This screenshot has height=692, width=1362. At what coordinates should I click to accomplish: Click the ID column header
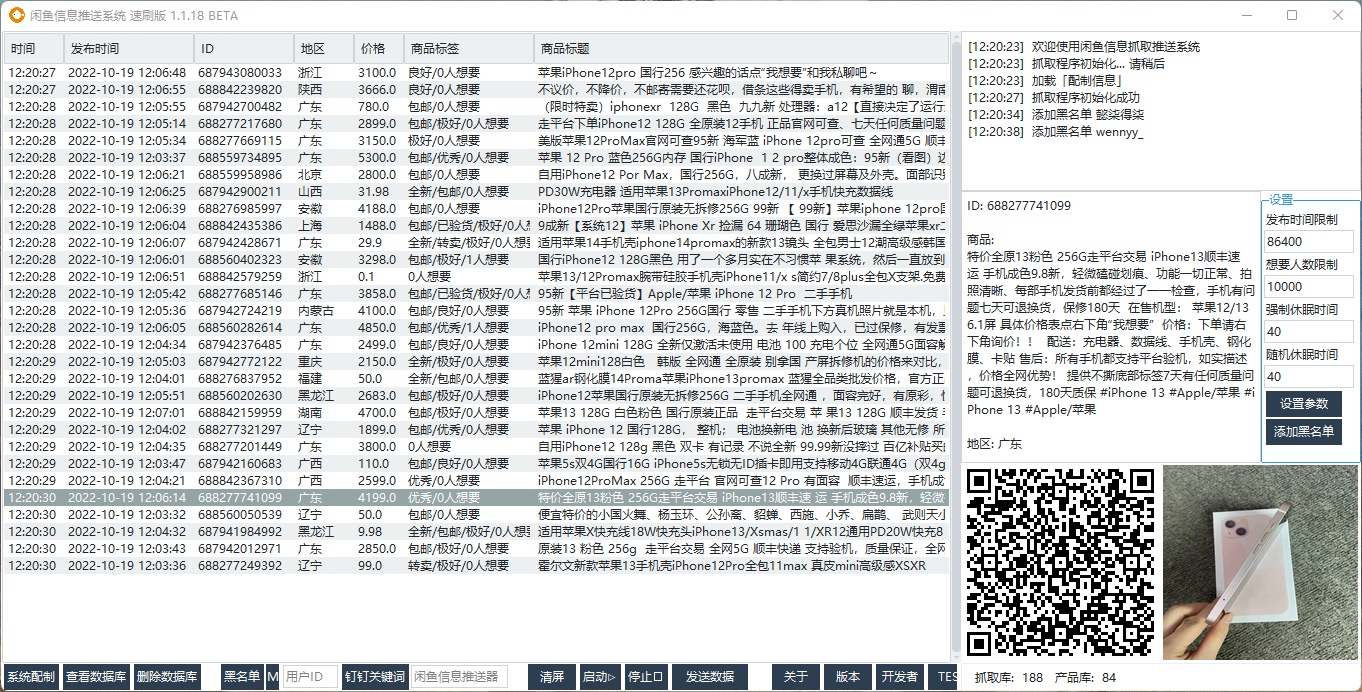click(244, 49)
